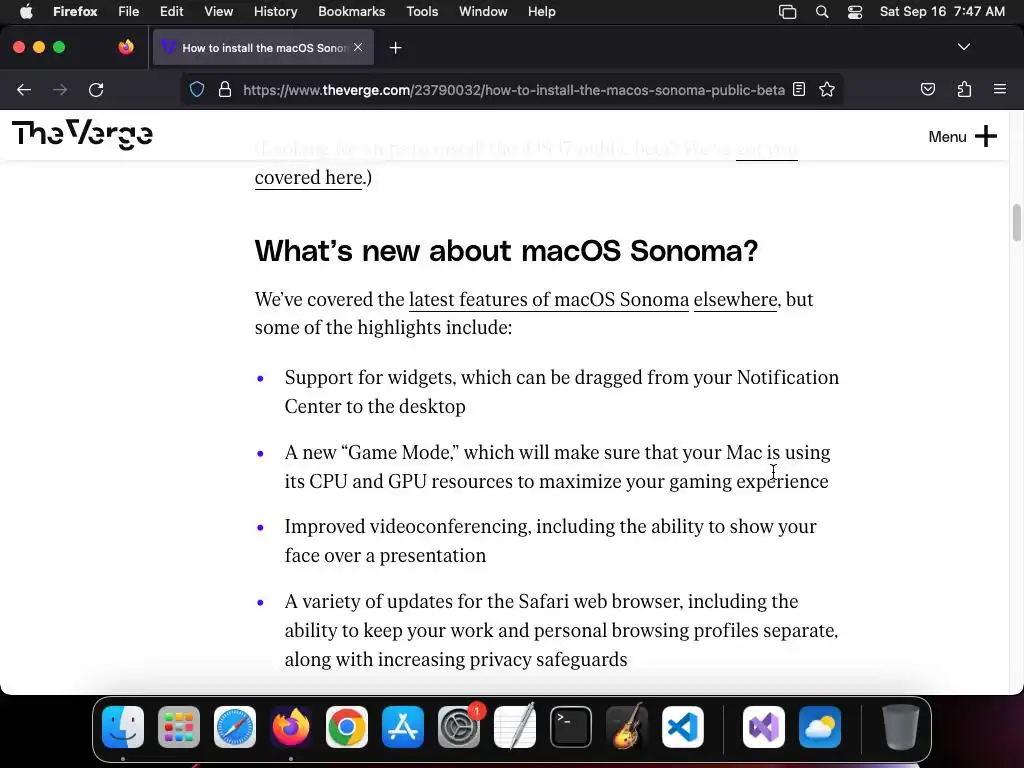Launch Visual Studio Code from Dock

(x=683, y=727)
